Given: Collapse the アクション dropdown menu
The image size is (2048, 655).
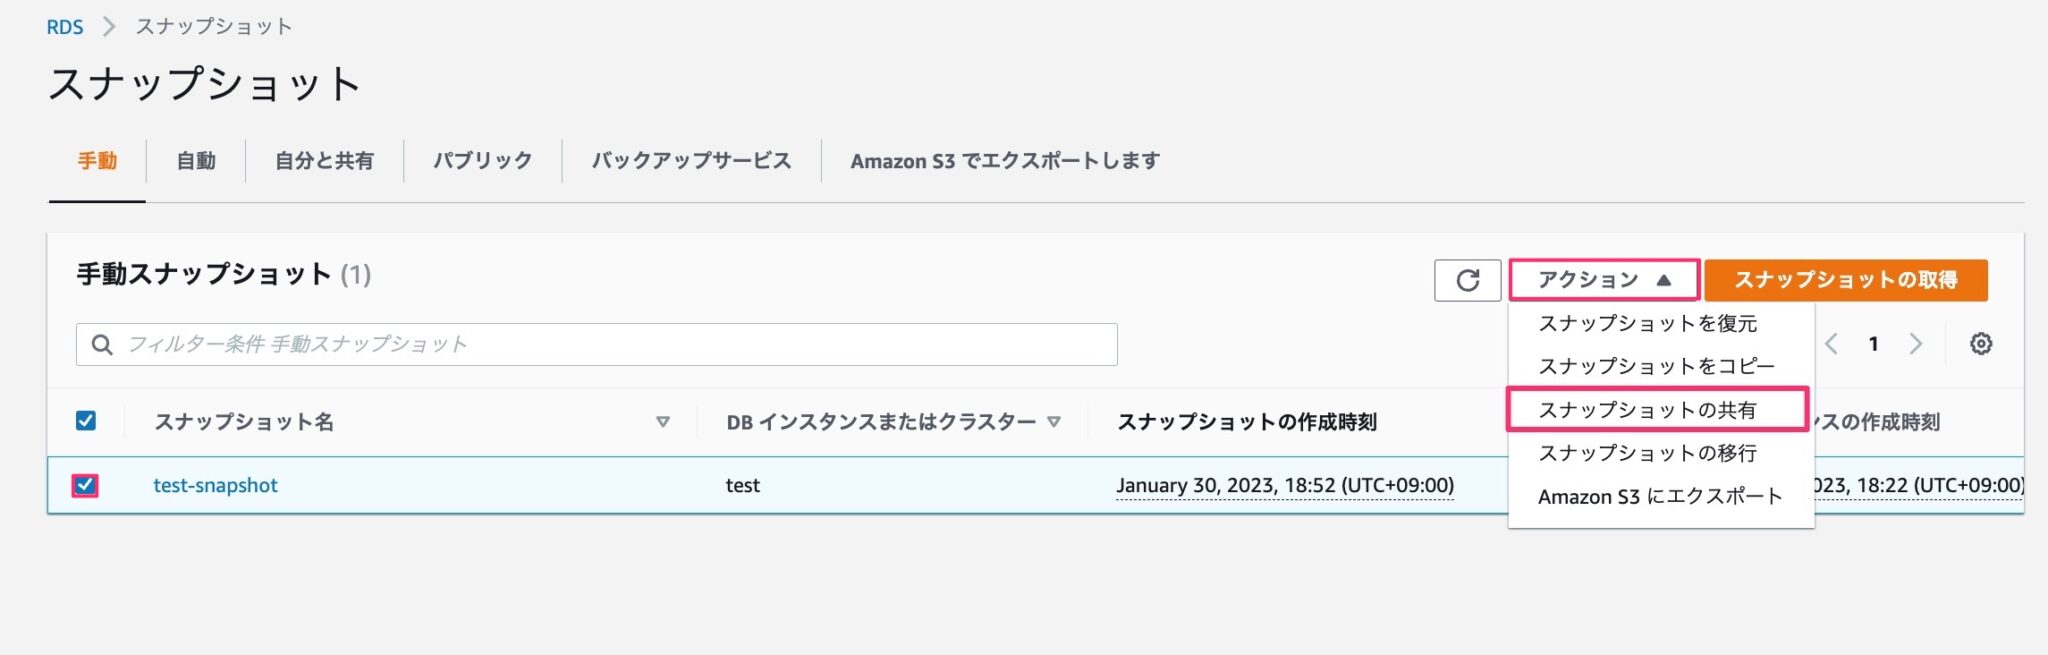Looking at the screenshot, I should 1603,280.
